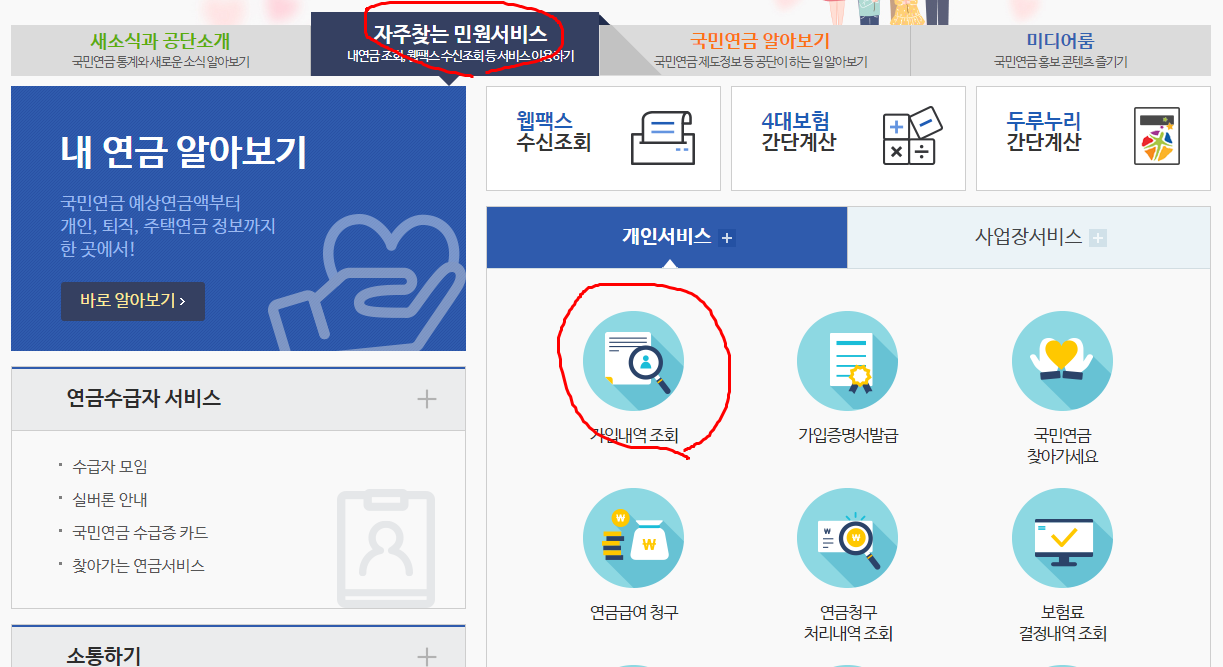The width and height of the screenshot is (1223, 667).
Task: Click the 바로 알아보기 button
Action: pos(133,301)
